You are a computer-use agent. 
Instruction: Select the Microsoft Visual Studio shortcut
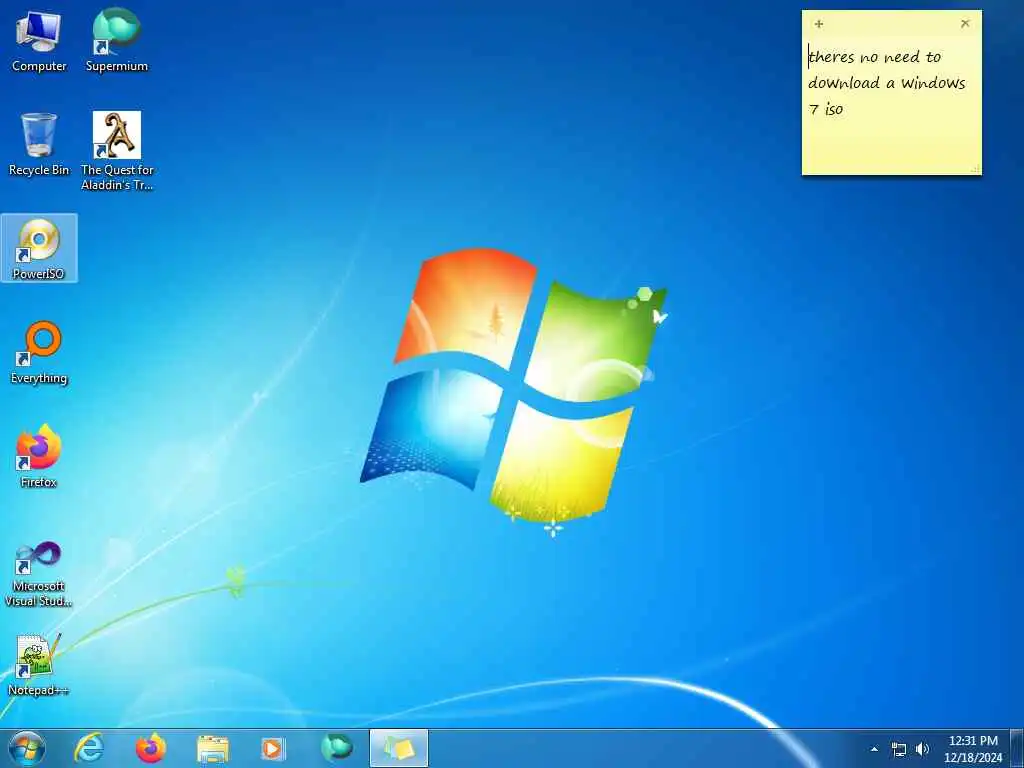click(x=39, y=574)
